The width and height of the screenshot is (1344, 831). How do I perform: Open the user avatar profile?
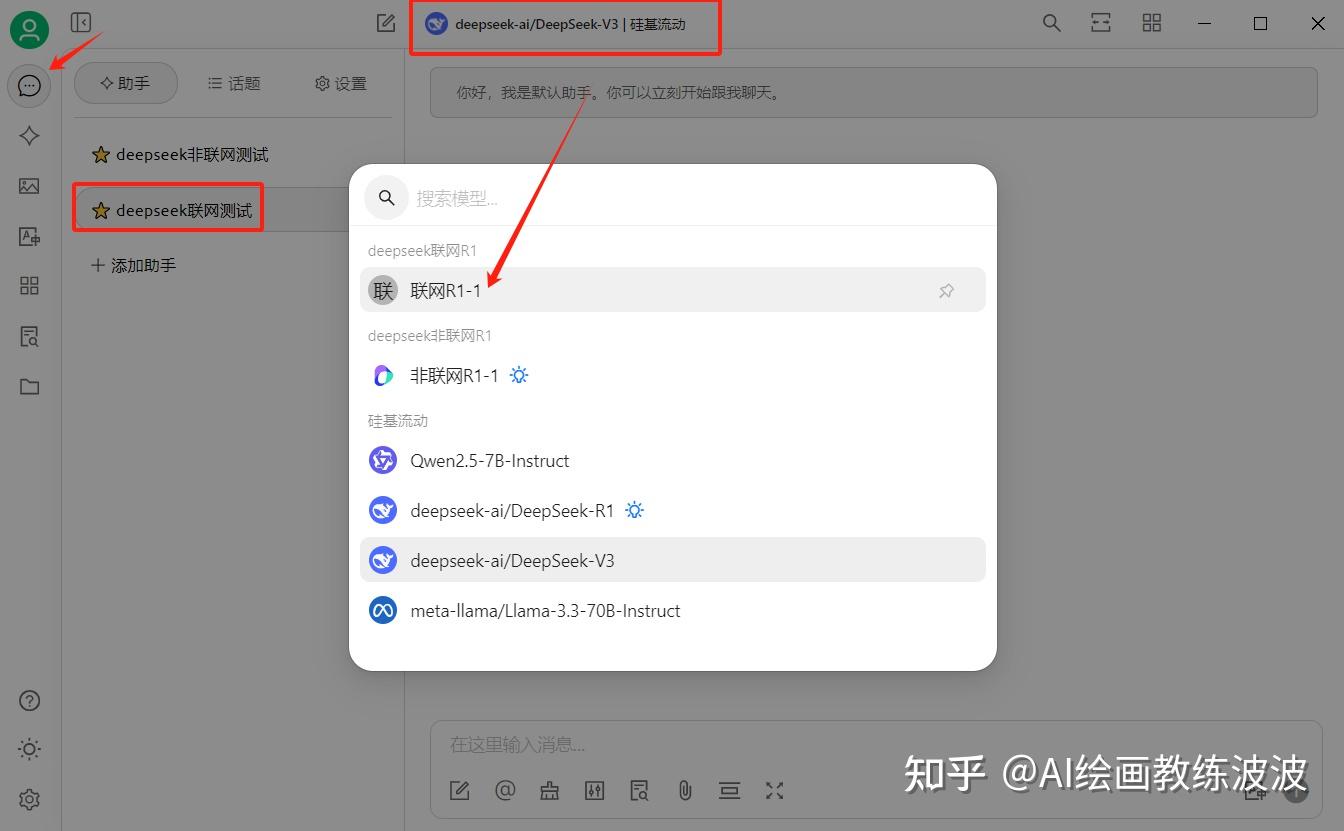tap(30, 30)
